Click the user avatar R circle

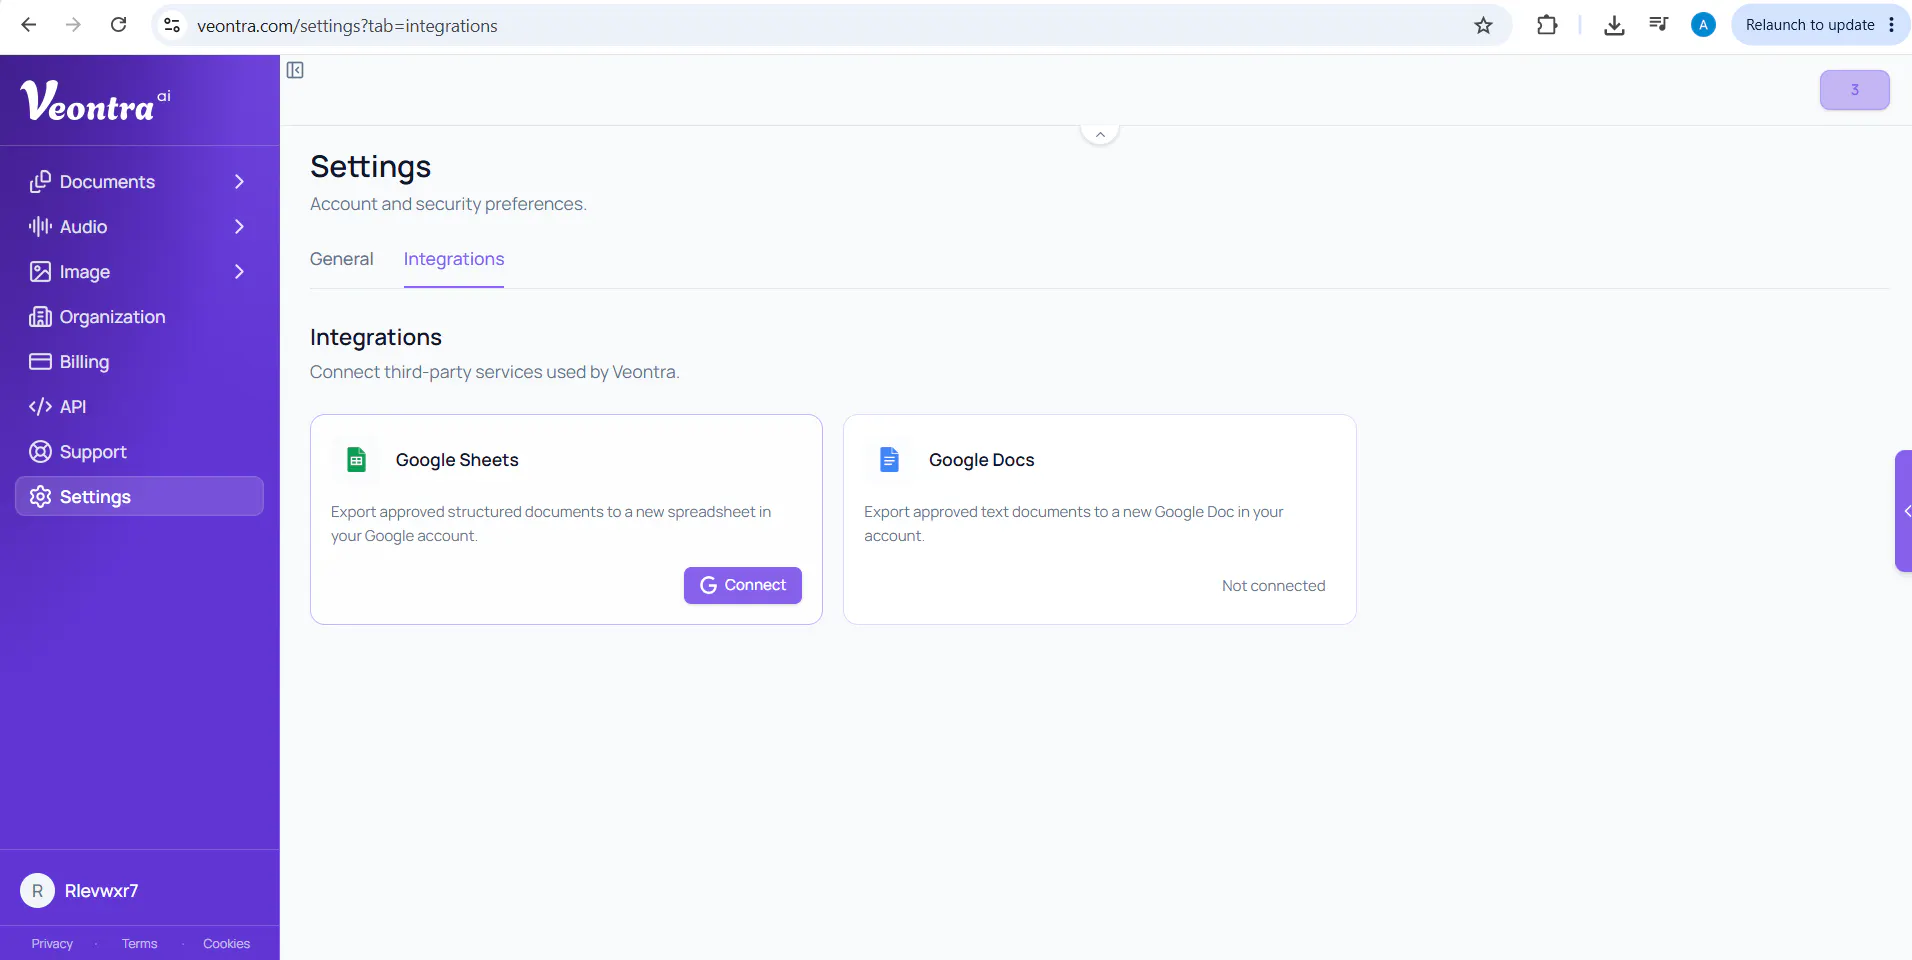[38, 891]
